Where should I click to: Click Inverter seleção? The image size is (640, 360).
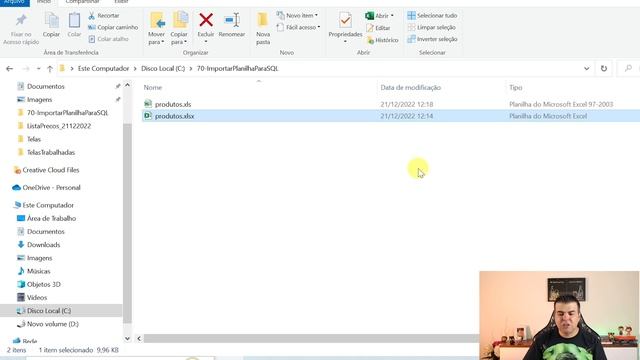tap(432, 39)
